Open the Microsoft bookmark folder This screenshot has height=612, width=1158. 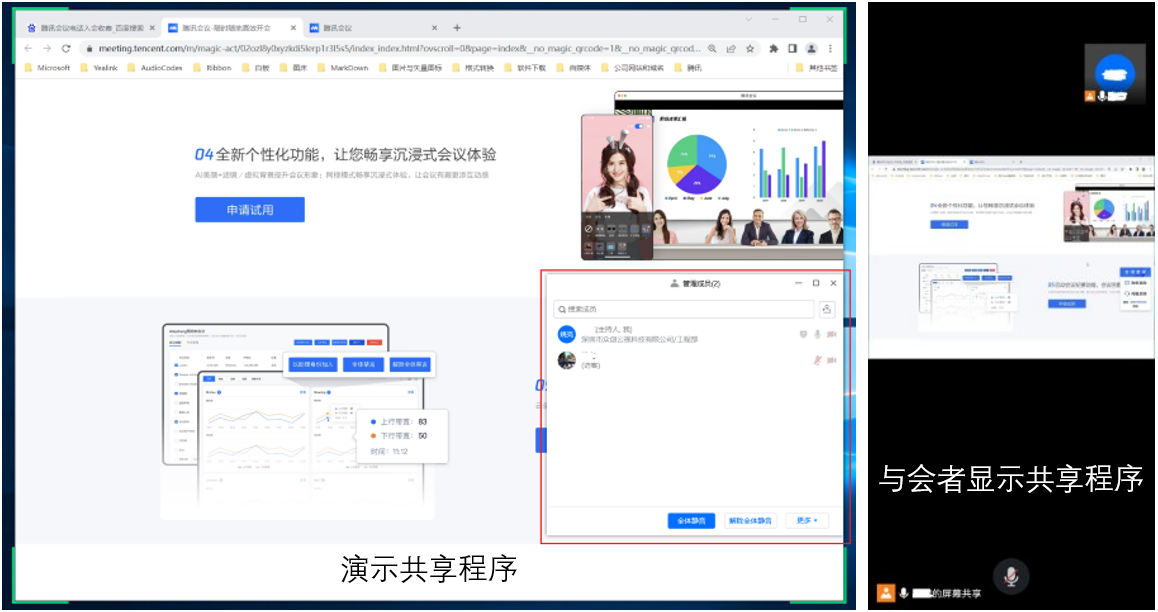[x=47, y=68]
